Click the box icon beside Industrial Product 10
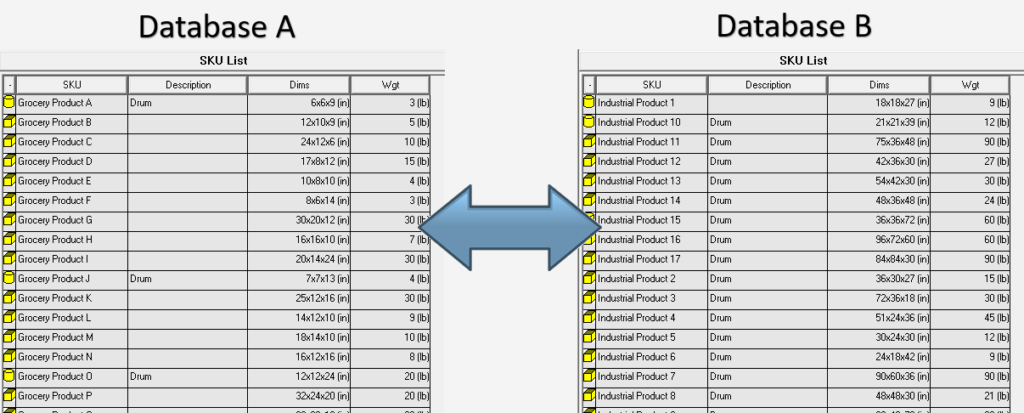1024x413 pixels. [589, 122]
